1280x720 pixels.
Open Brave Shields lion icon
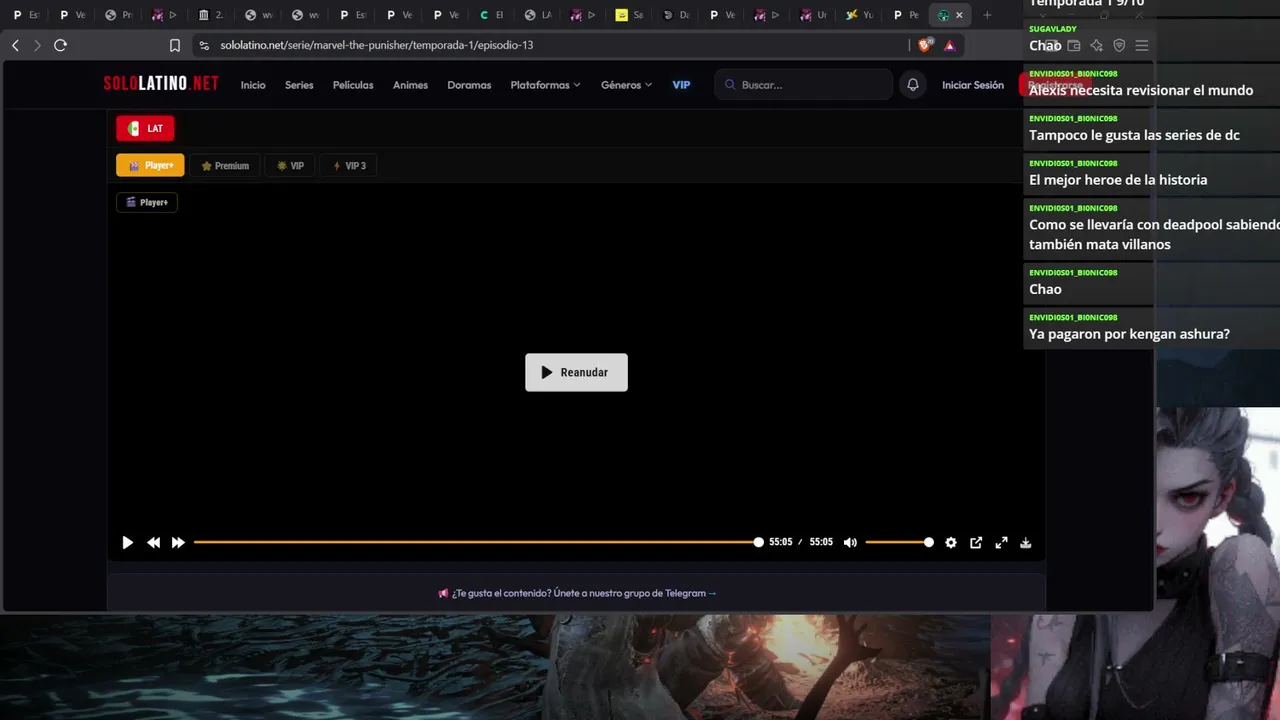925,45
